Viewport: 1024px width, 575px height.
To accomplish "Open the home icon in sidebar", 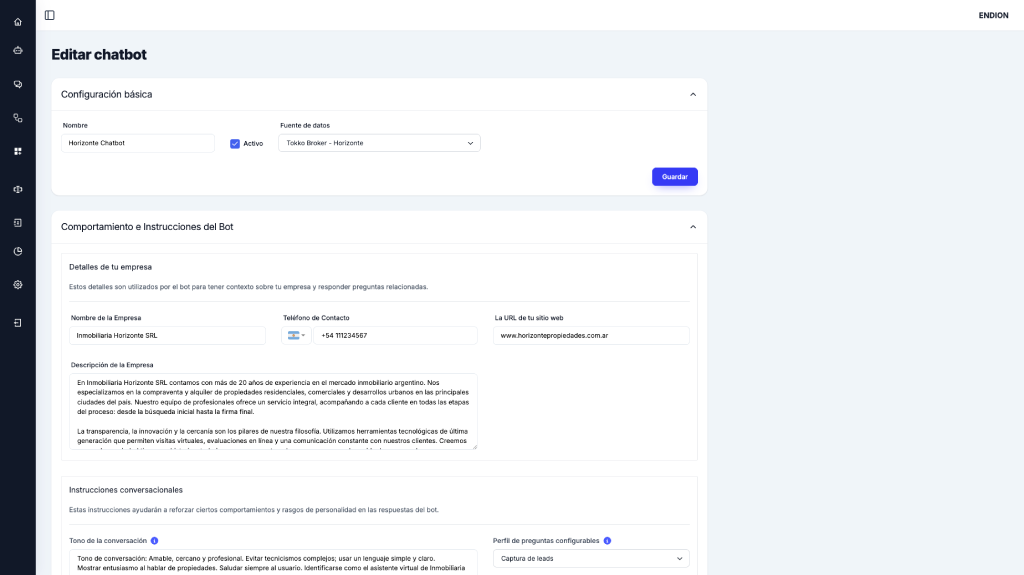I will pos(18,22).
